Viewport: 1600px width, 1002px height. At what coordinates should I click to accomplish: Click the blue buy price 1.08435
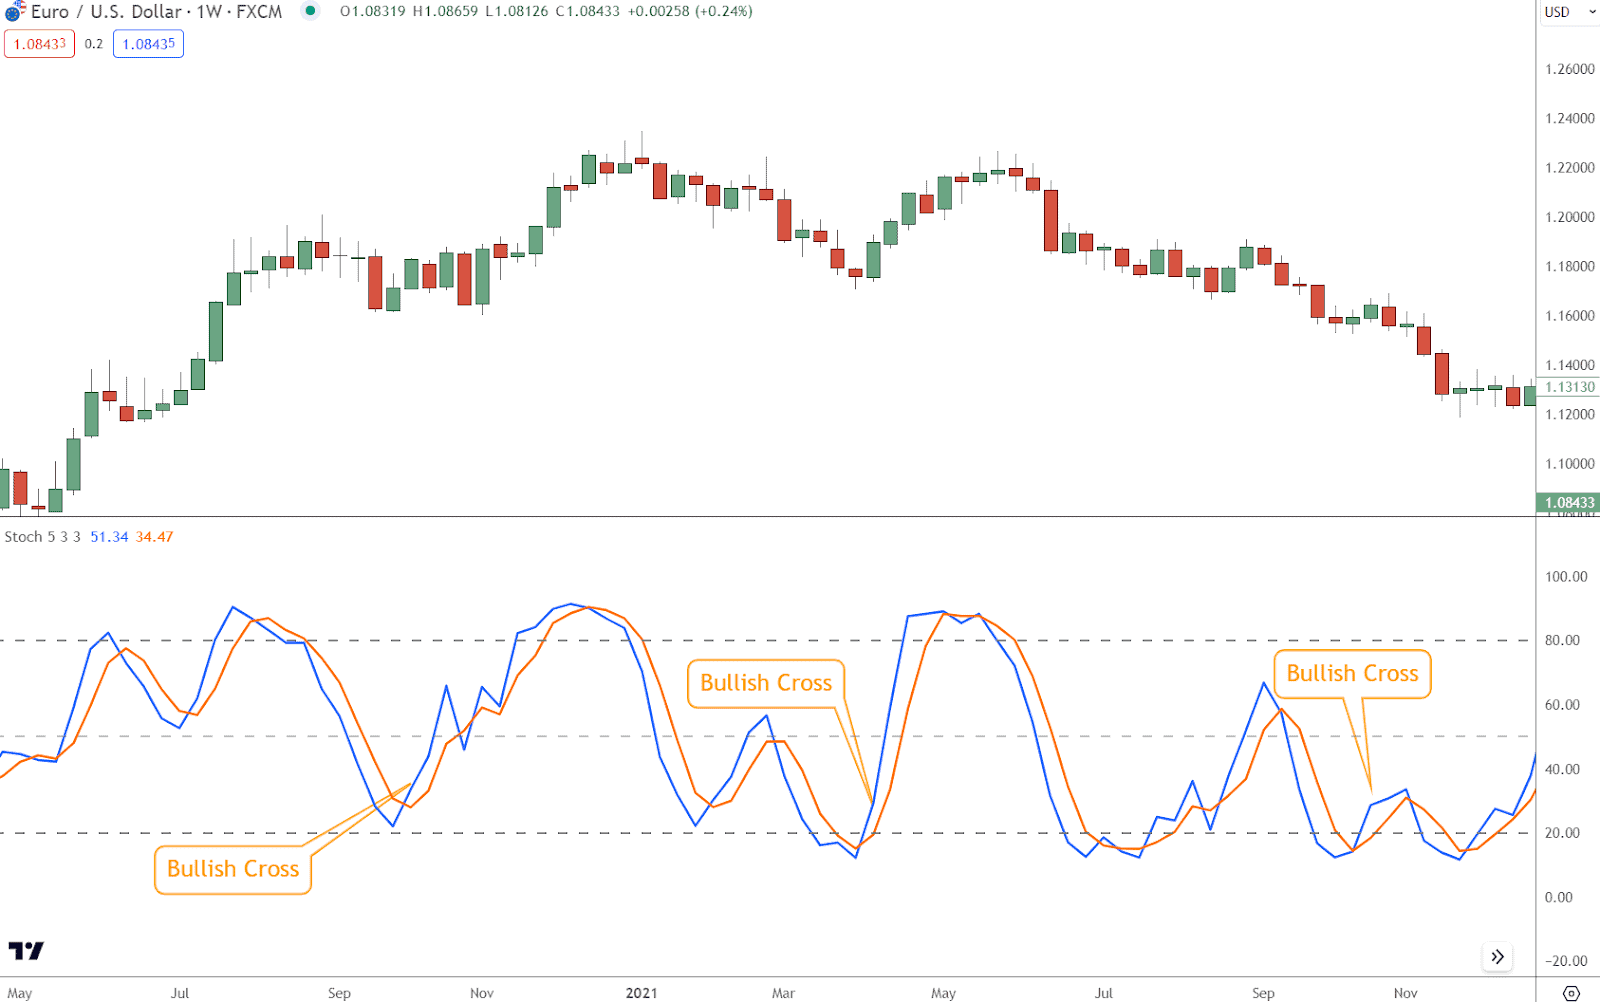point(148,44)
